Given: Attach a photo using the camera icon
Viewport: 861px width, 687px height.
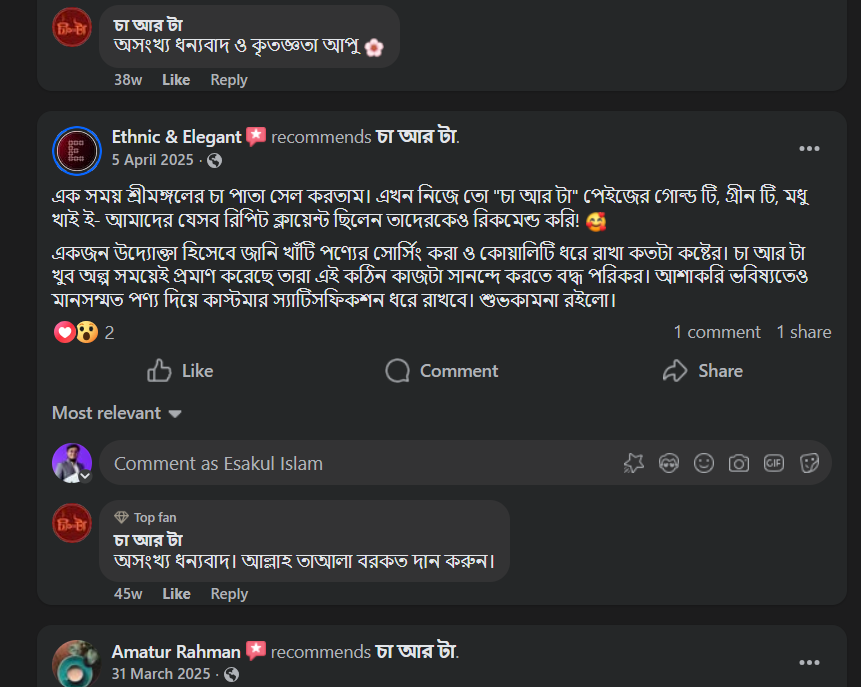Looking at the screenshot, I should (x=739, y=463).
